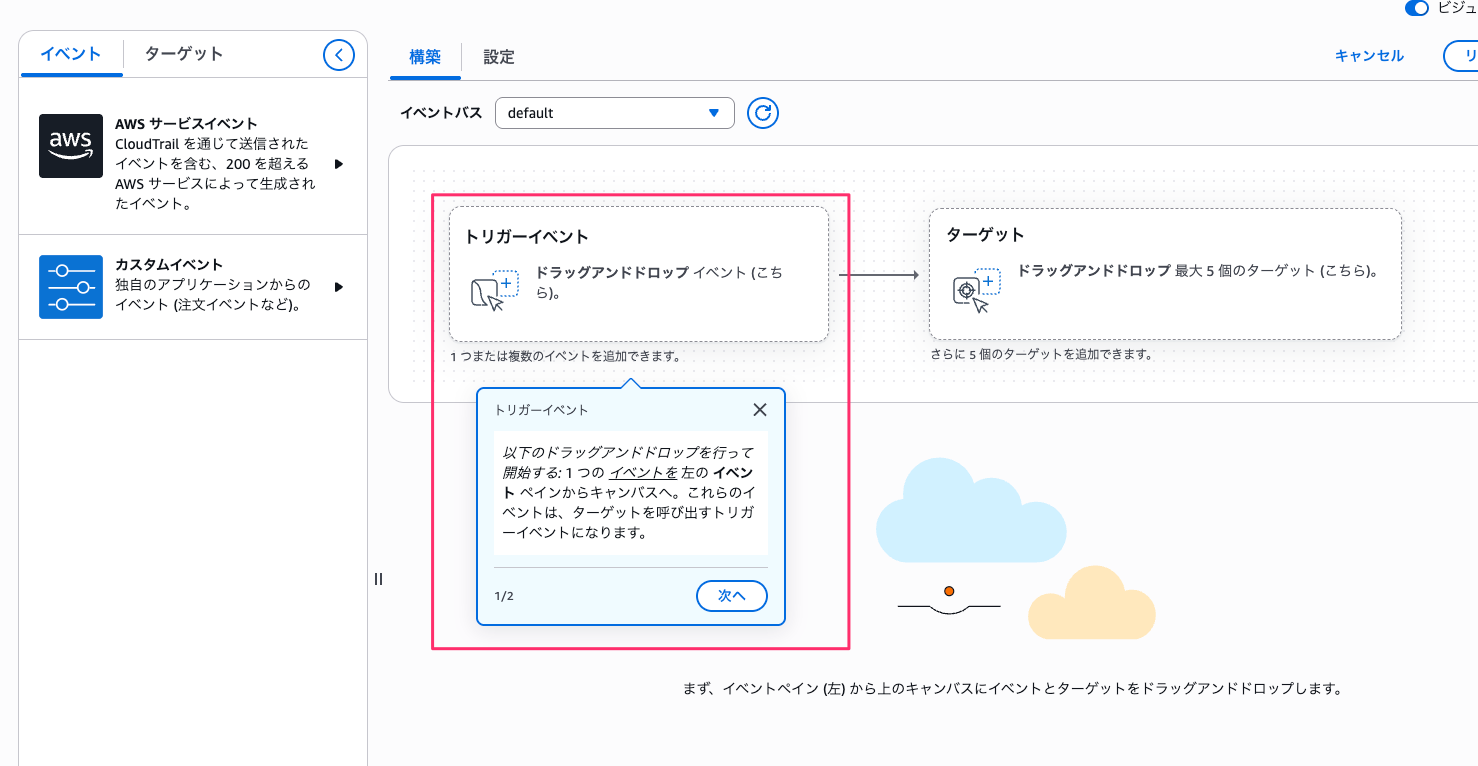Switch to the ターゲット tab

(x=184, y=54)
